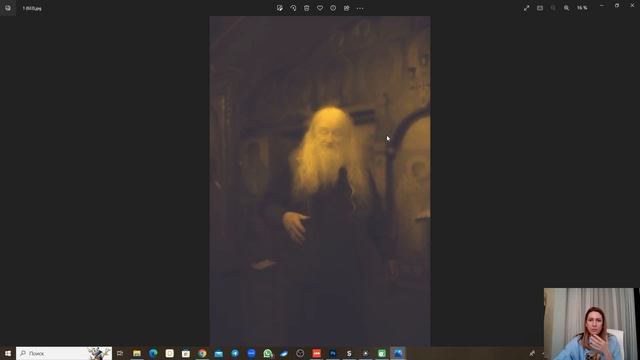This screenshot has width=640, height=360.
Task: Open the See more ellipsis menu
Action: click(360, 8)
